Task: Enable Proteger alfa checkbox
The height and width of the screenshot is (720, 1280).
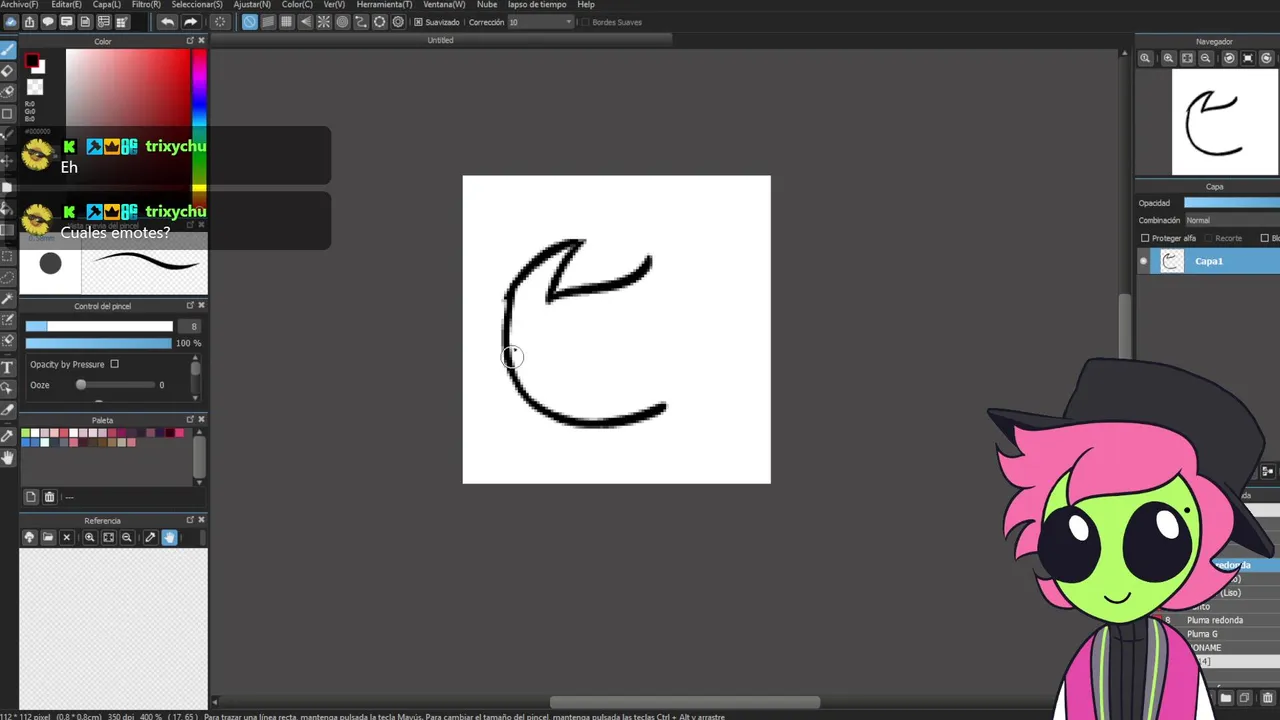Action: (x=1145, y=238)
